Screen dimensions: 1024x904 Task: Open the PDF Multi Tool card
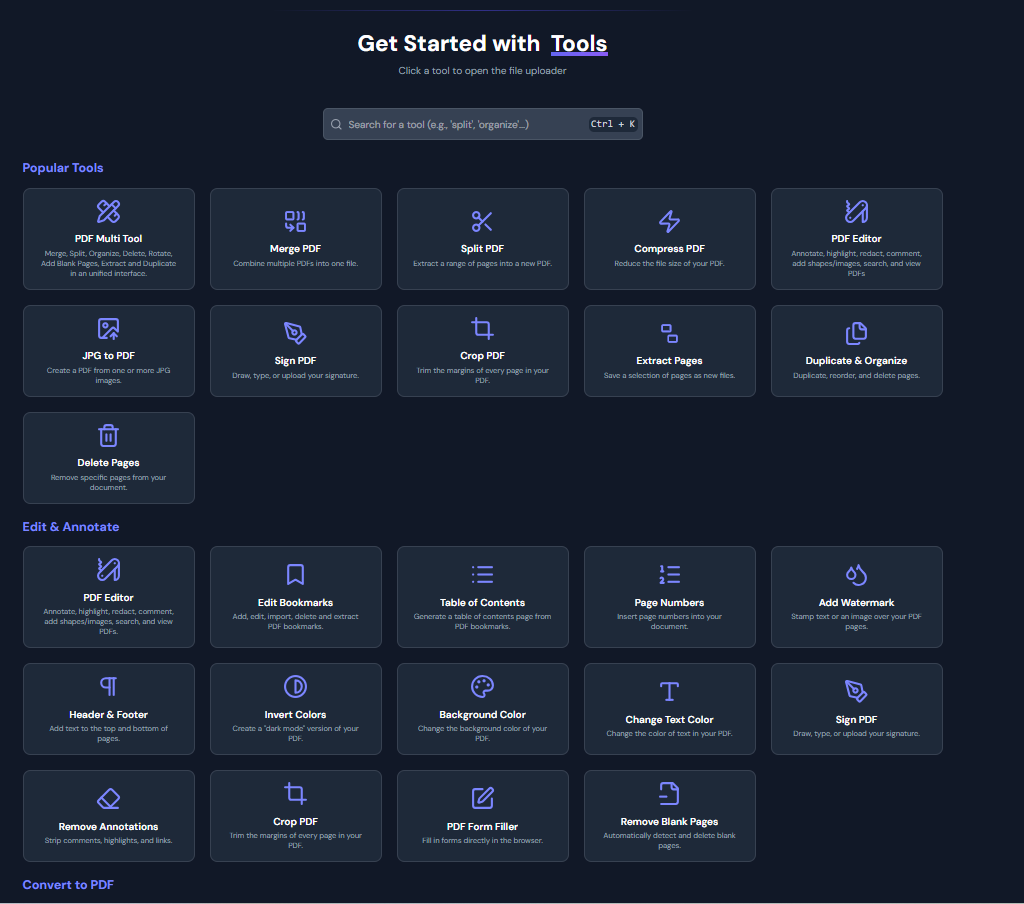pyautogui.click(x=108, y=239)
